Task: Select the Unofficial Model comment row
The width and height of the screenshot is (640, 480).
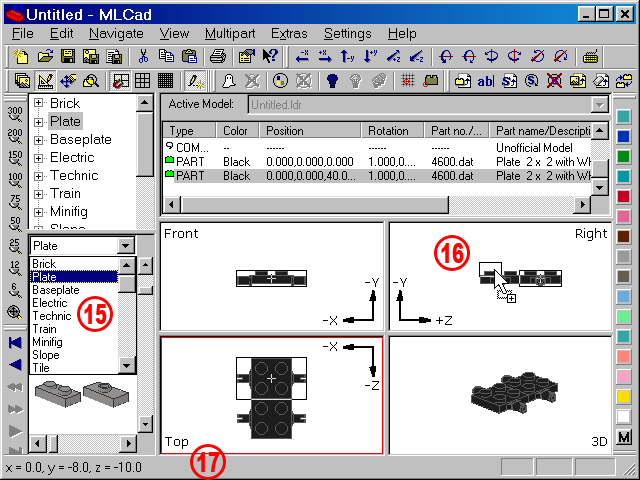Action: (x=378, y=147)
